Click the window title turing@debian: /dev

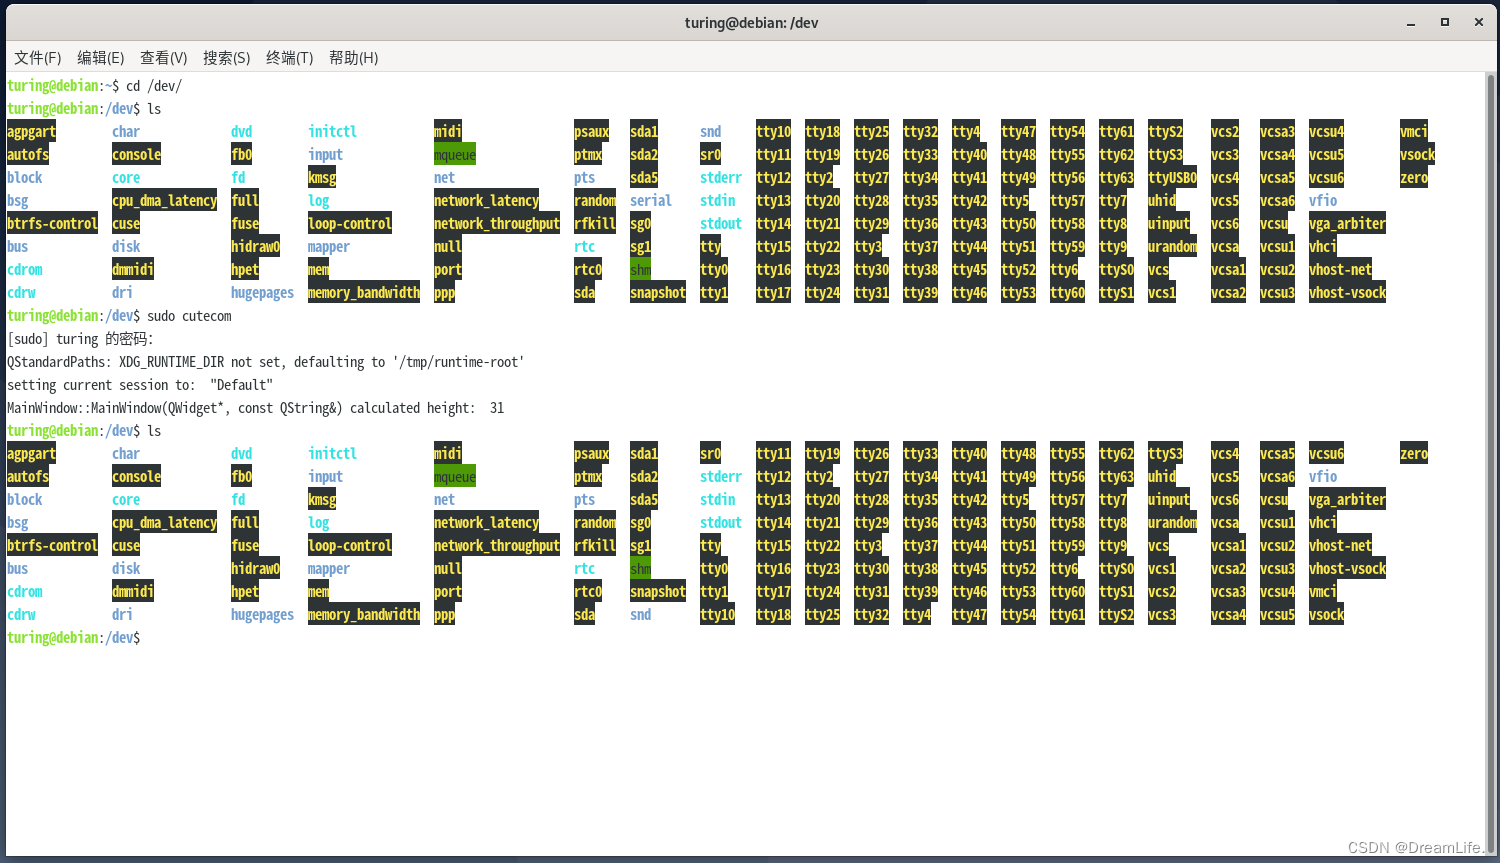[x=751, y=22]
